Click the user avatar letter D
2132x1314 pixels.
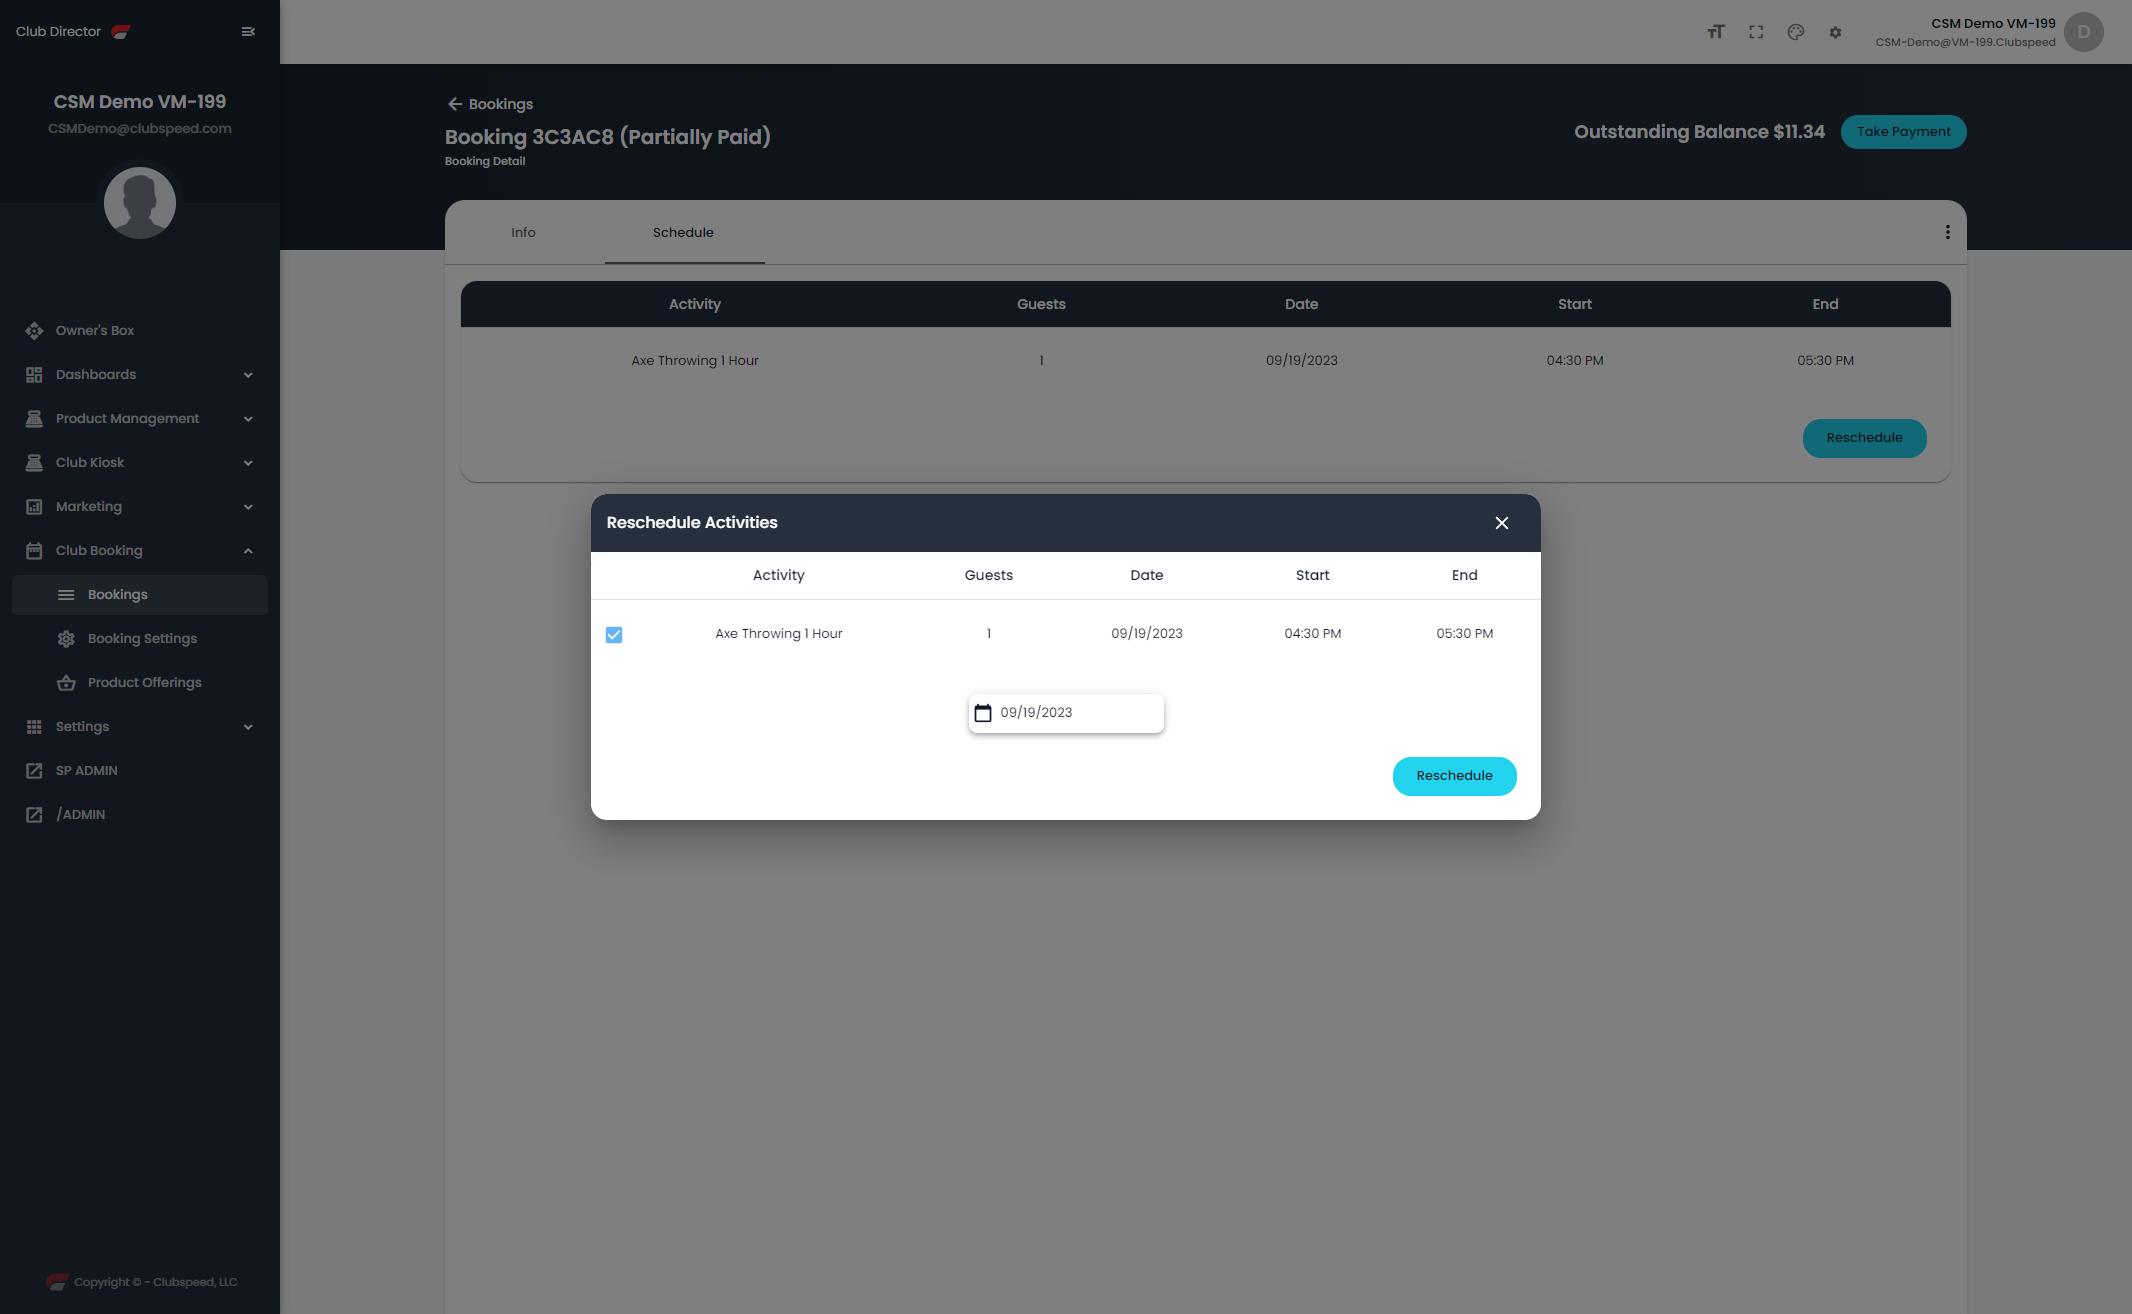[x=2084, y=32]
